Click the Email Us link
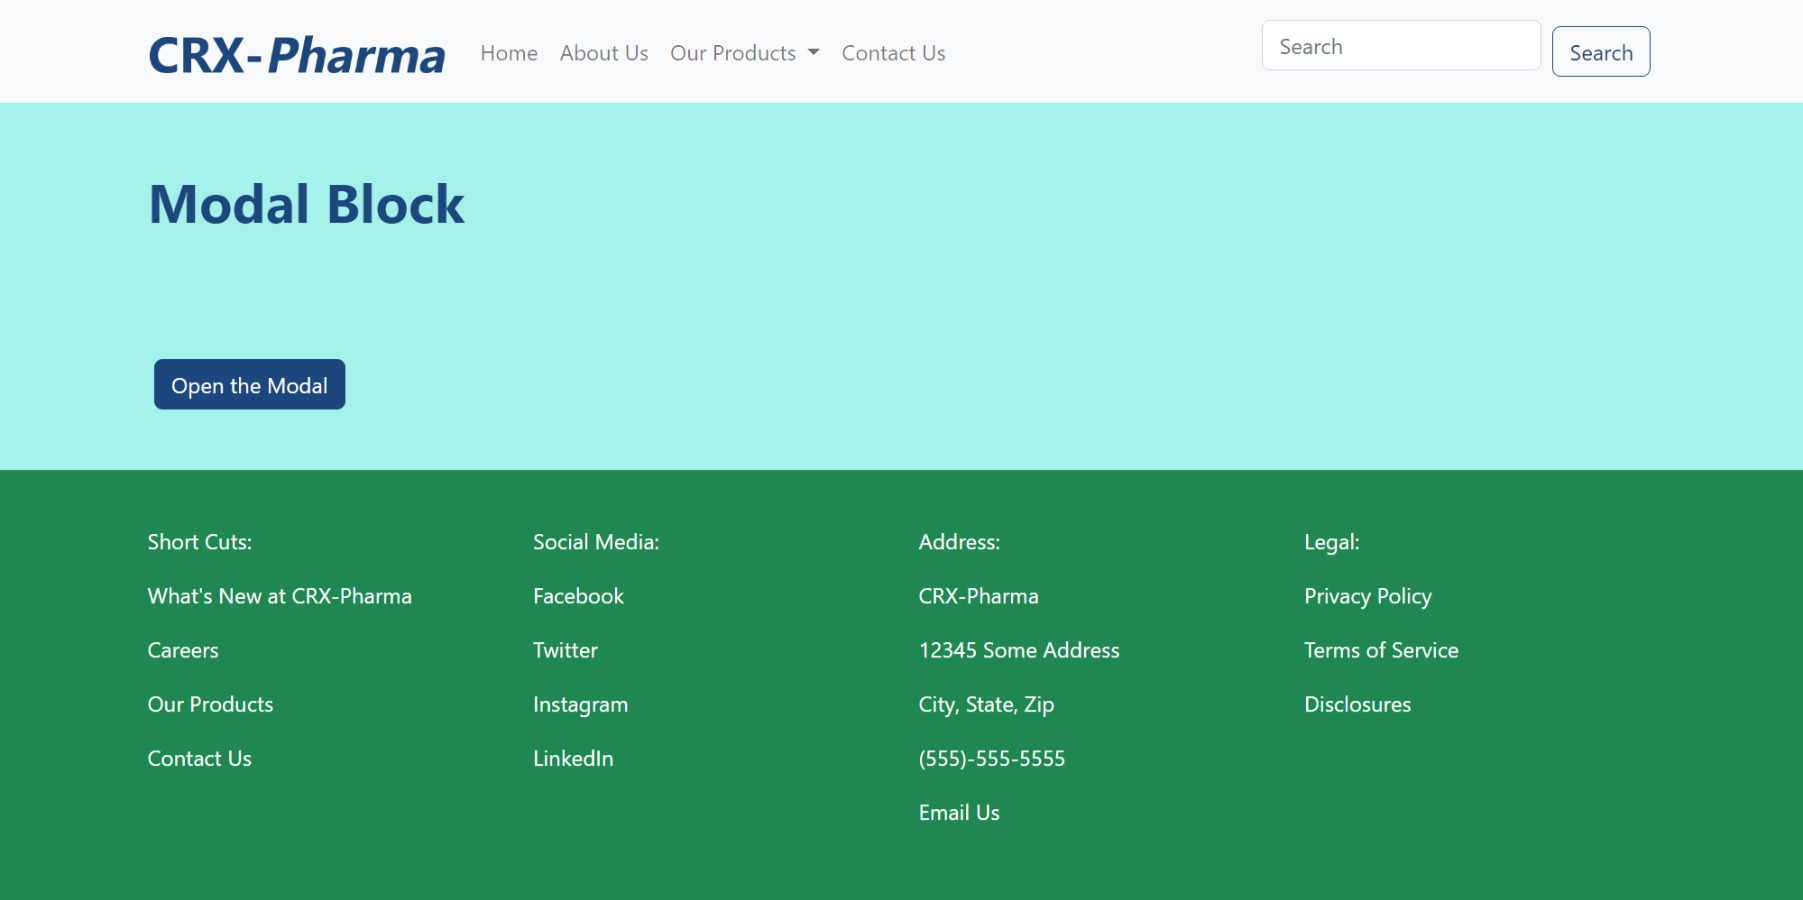The width and height of the screenshot is (1803, 900). click(x=959, y=812)
